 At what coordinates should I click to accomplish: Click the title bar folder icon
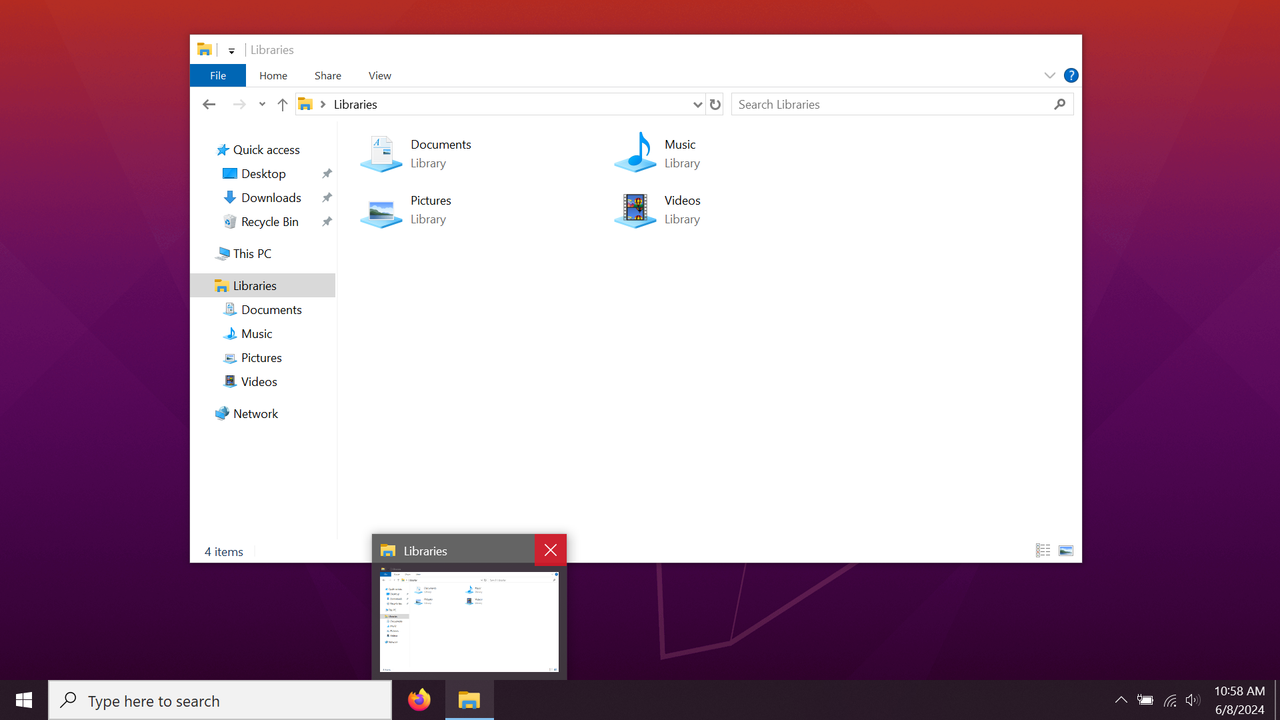[x=204, y=50]
